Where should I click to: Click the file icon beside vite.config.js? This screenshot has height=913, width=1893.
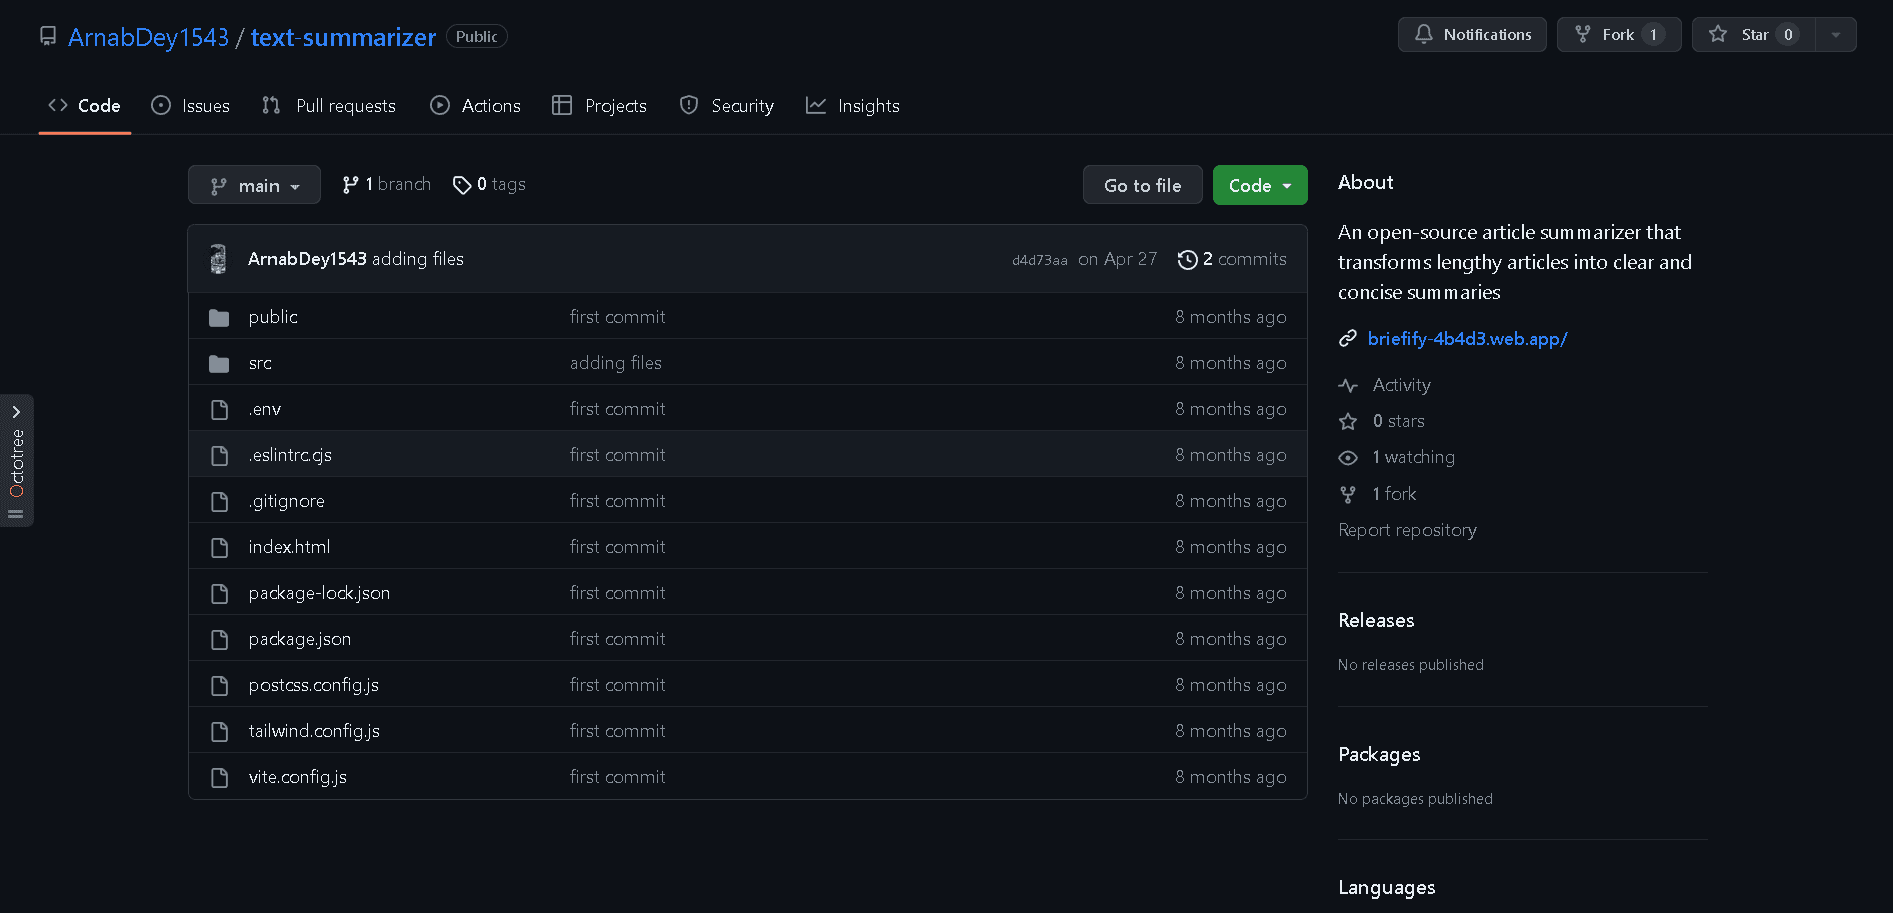pyautogui.click(x=219, y=777)
